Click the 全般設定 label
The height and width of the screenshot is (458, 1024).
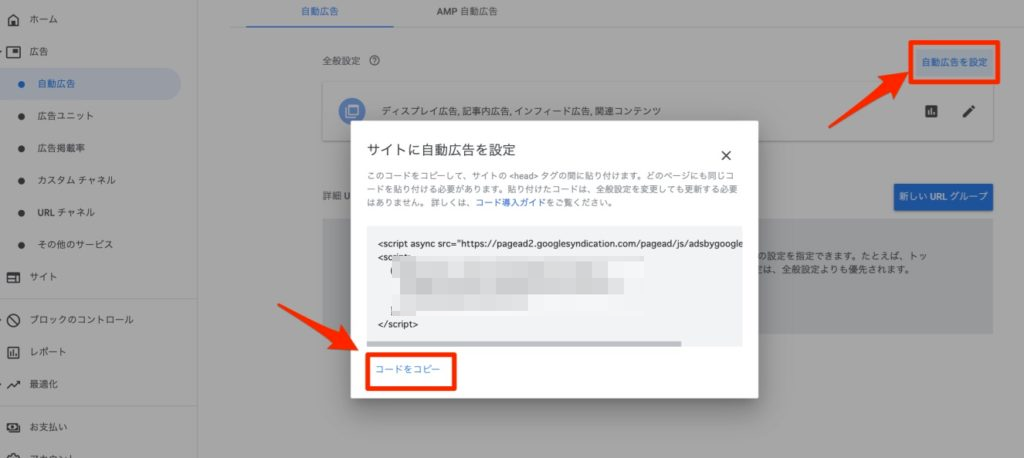(x=341, y=61)
